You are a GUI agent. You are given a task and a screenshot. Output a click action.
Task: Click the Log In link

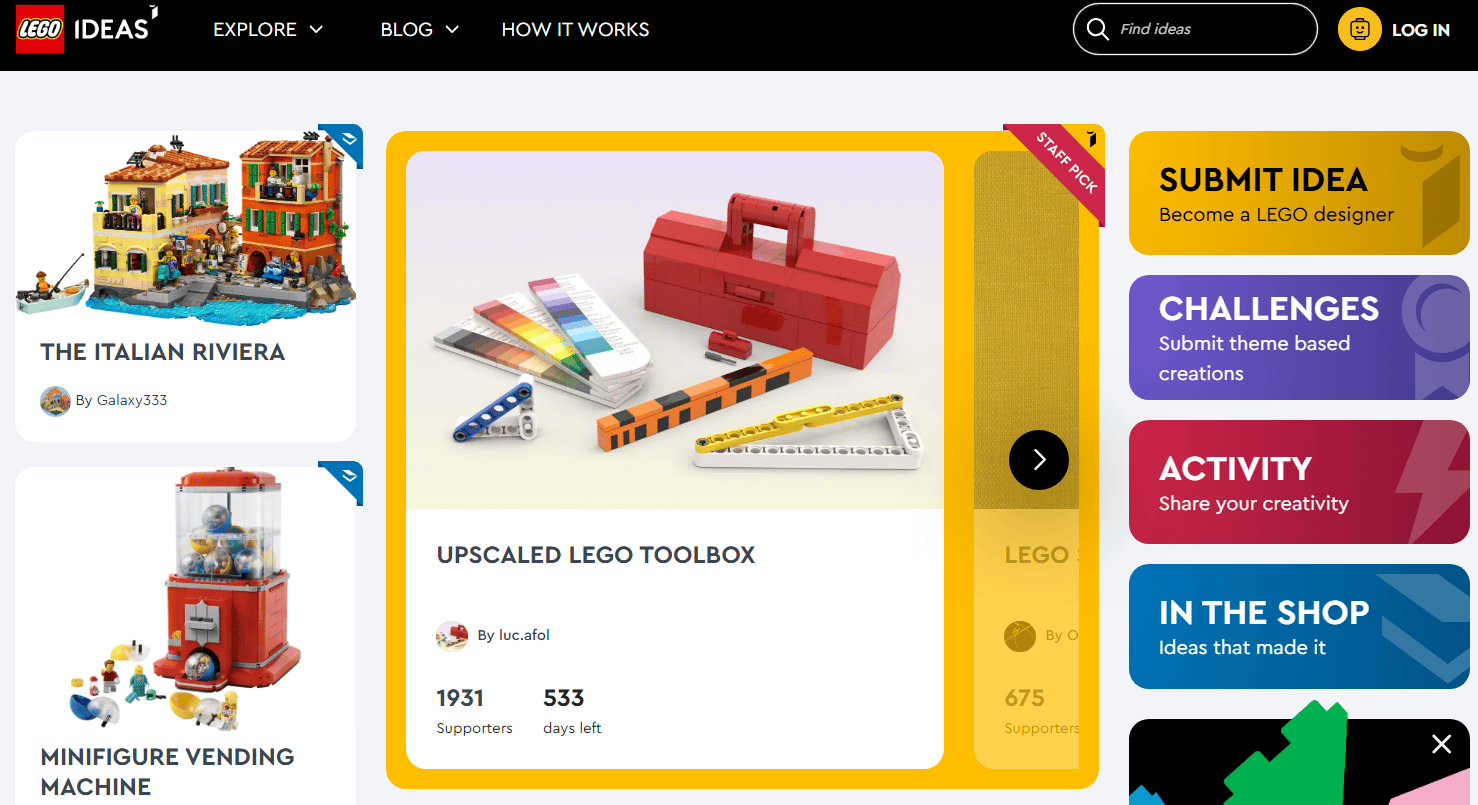(x=1420, y=30)
